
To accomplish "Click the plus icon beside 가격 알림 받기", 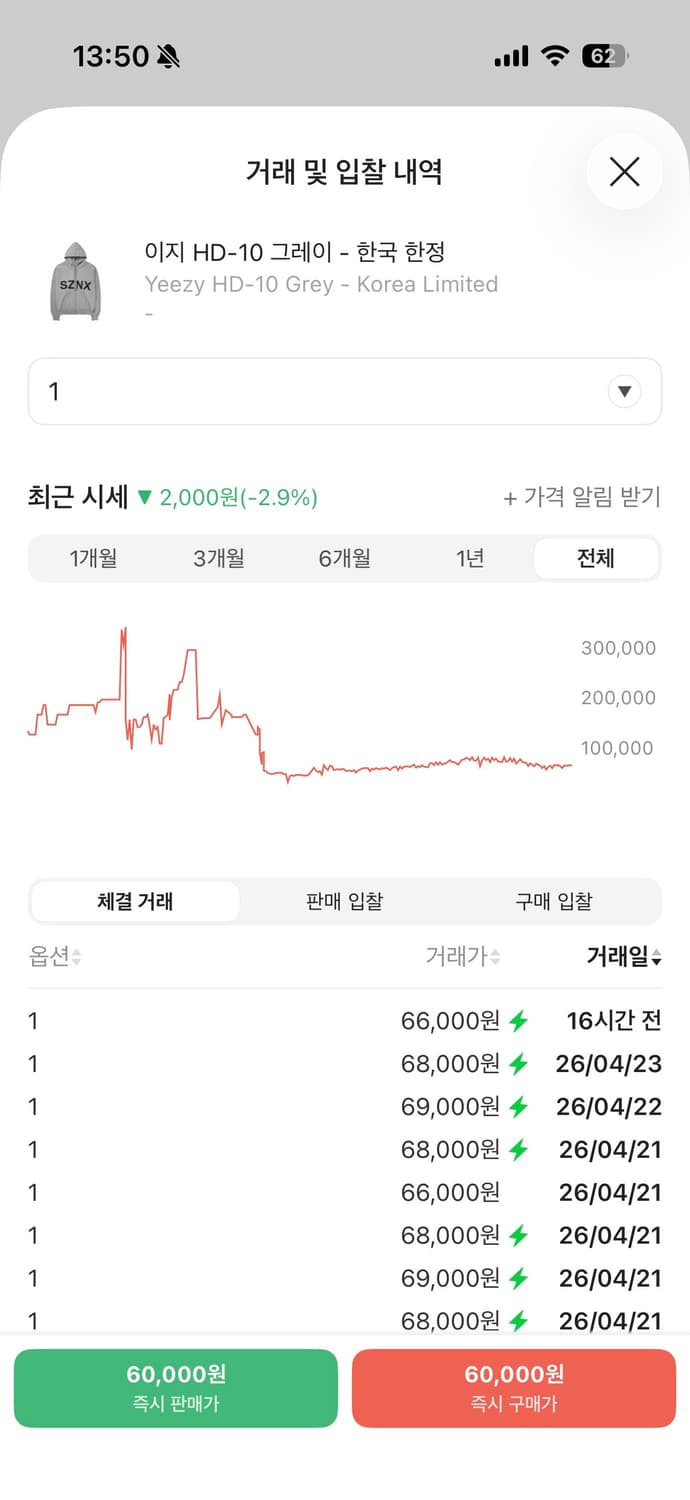I will coord(512,497).
